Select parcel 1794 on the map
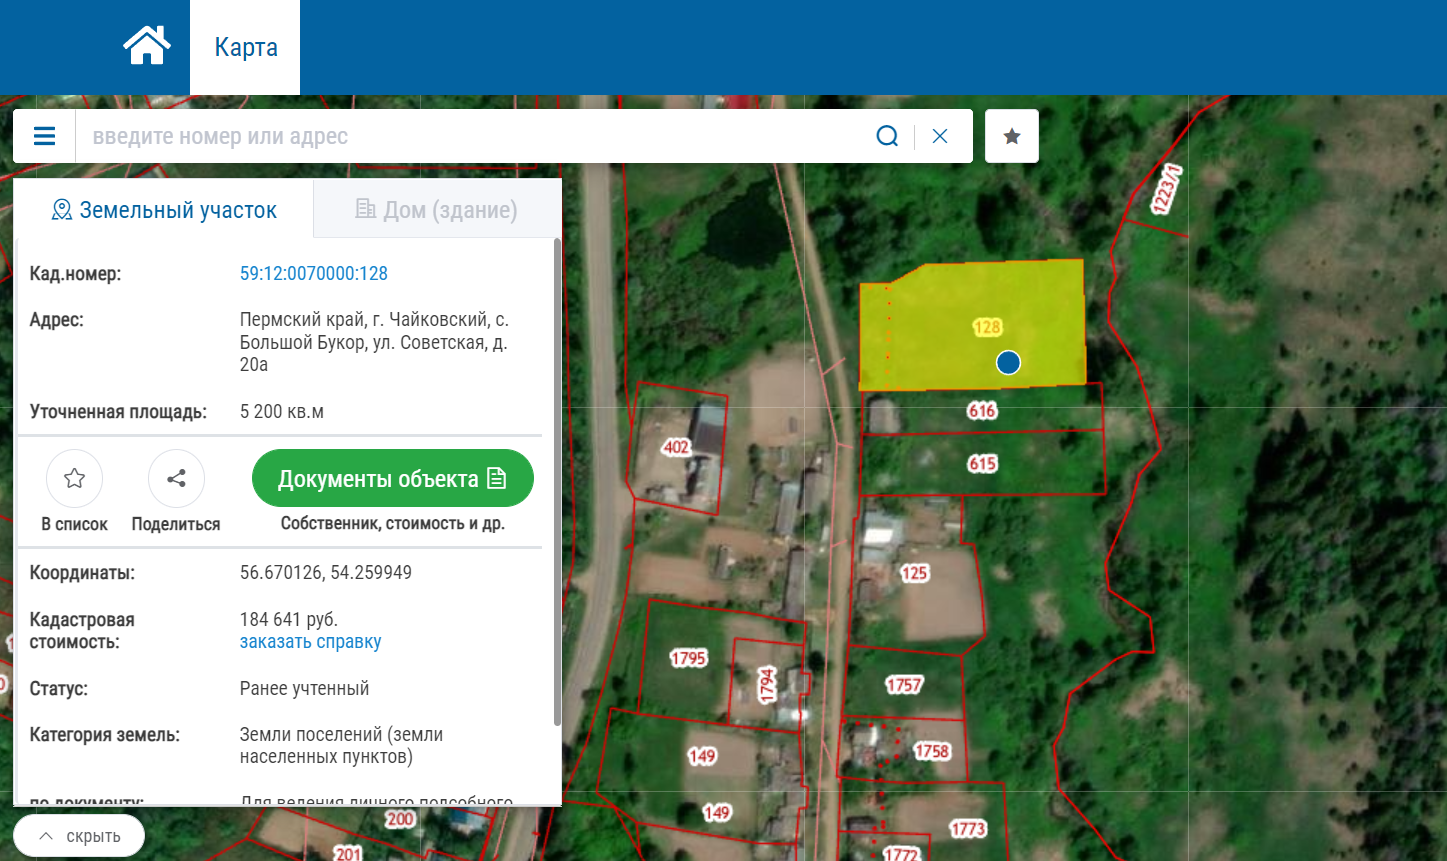 point(767,685)
